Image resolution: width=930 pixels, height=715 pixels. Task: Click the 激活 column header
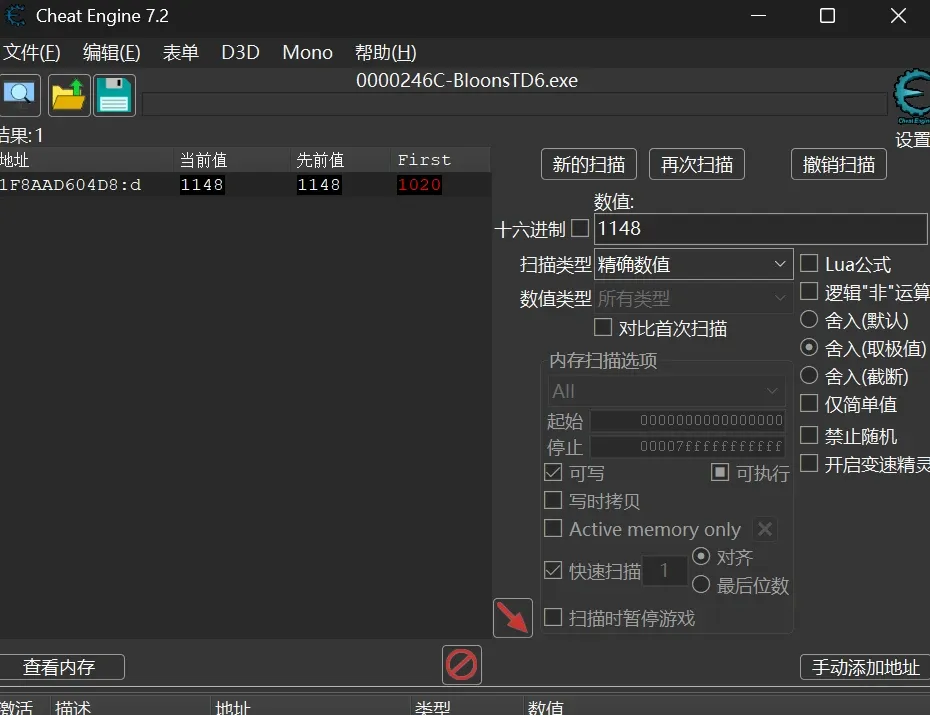pos(24,706)
